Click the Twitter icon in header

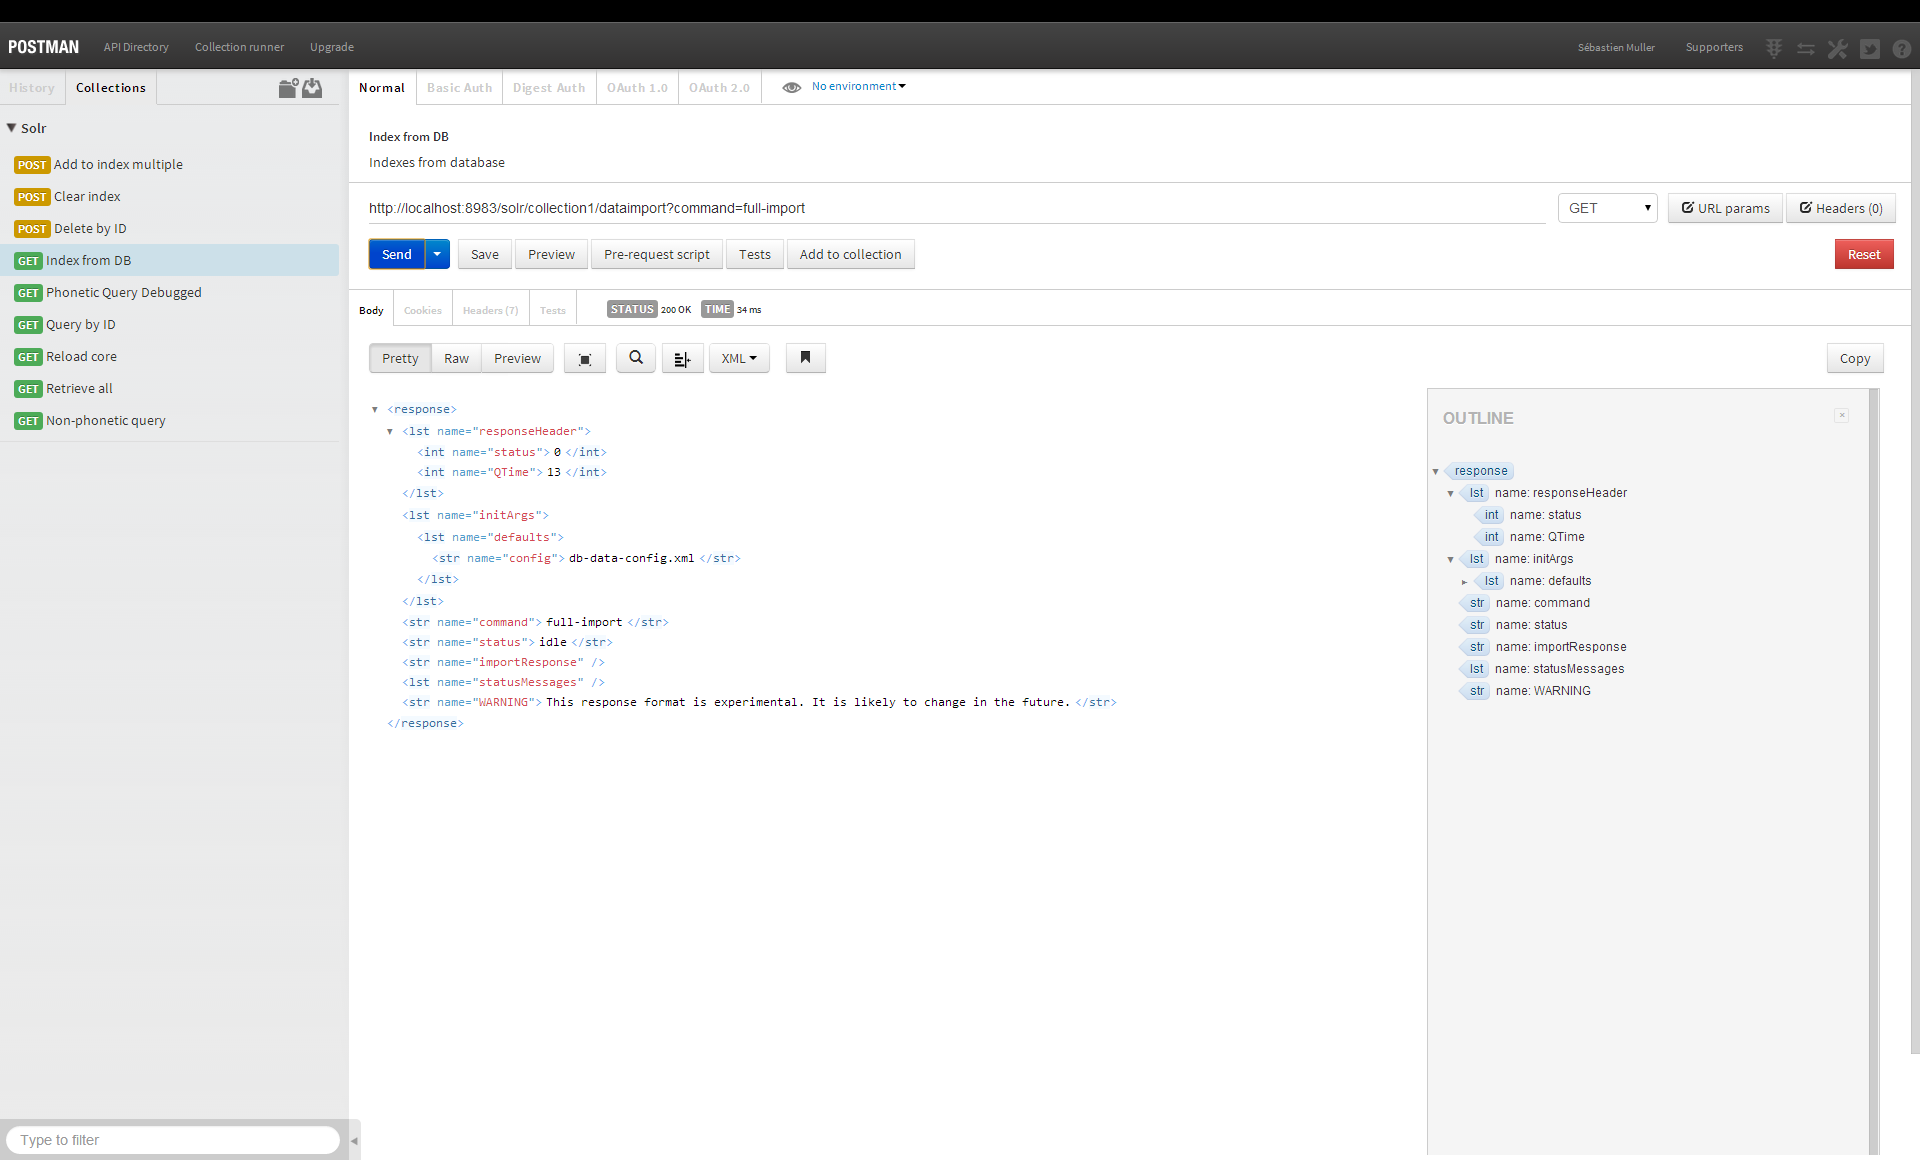(x=1870, y=48)
